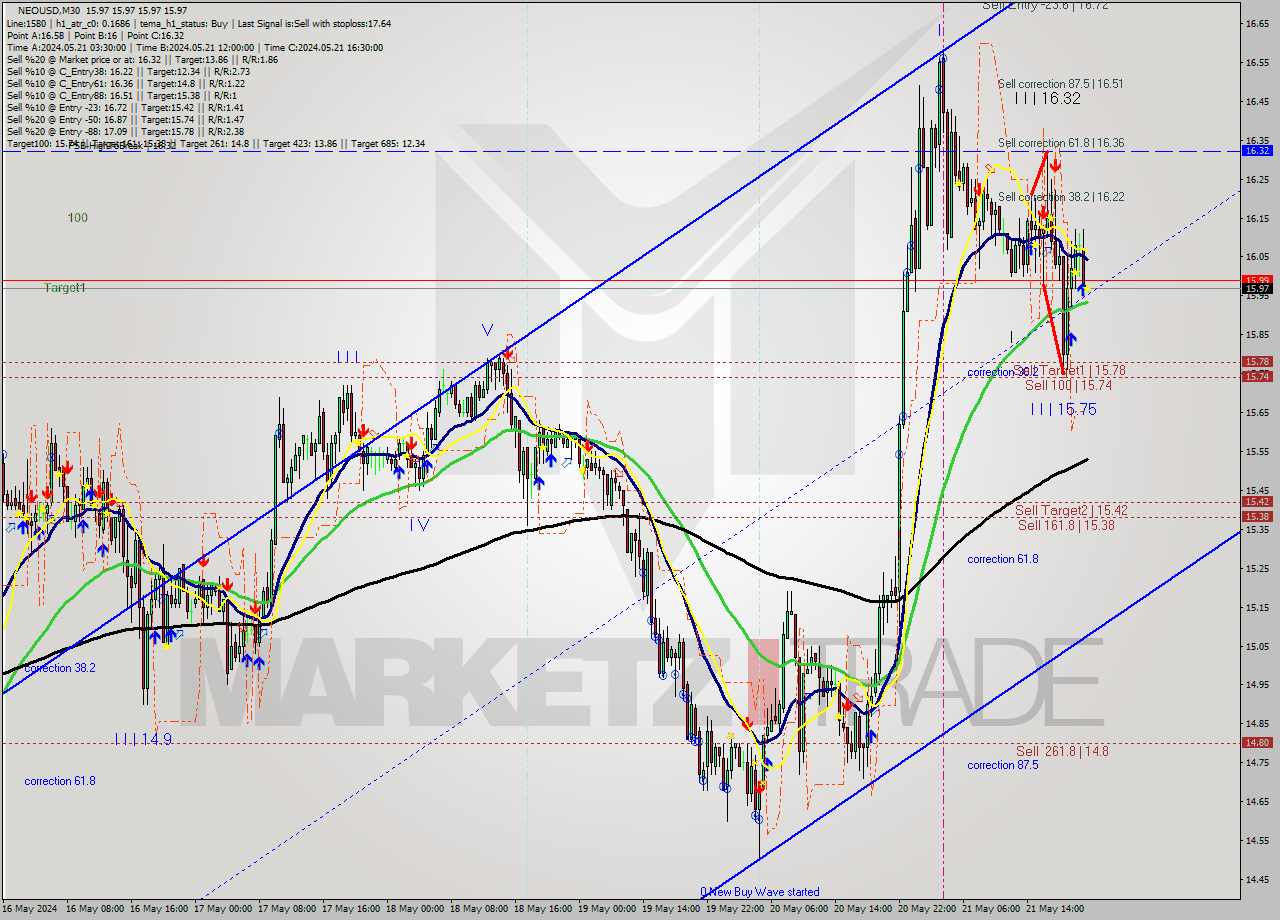Click the 16.55 price scale value

(x=1257, y=62)
